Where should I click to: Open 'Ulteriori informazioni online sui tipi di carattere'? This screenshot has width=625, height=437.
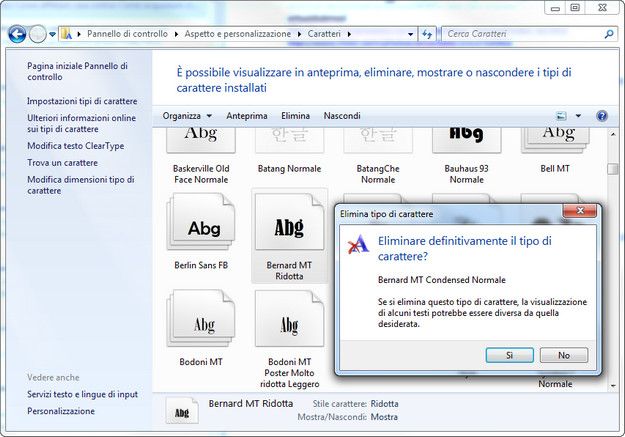click(81, 124)
